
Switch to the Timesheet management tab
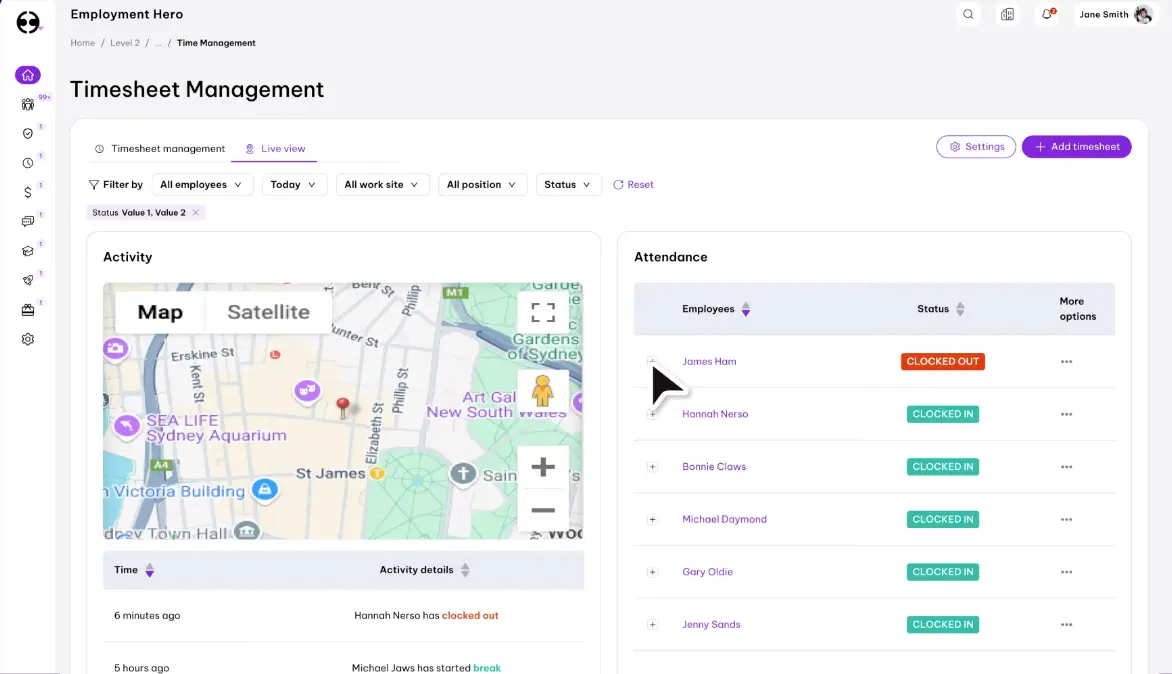coord(166,147)
